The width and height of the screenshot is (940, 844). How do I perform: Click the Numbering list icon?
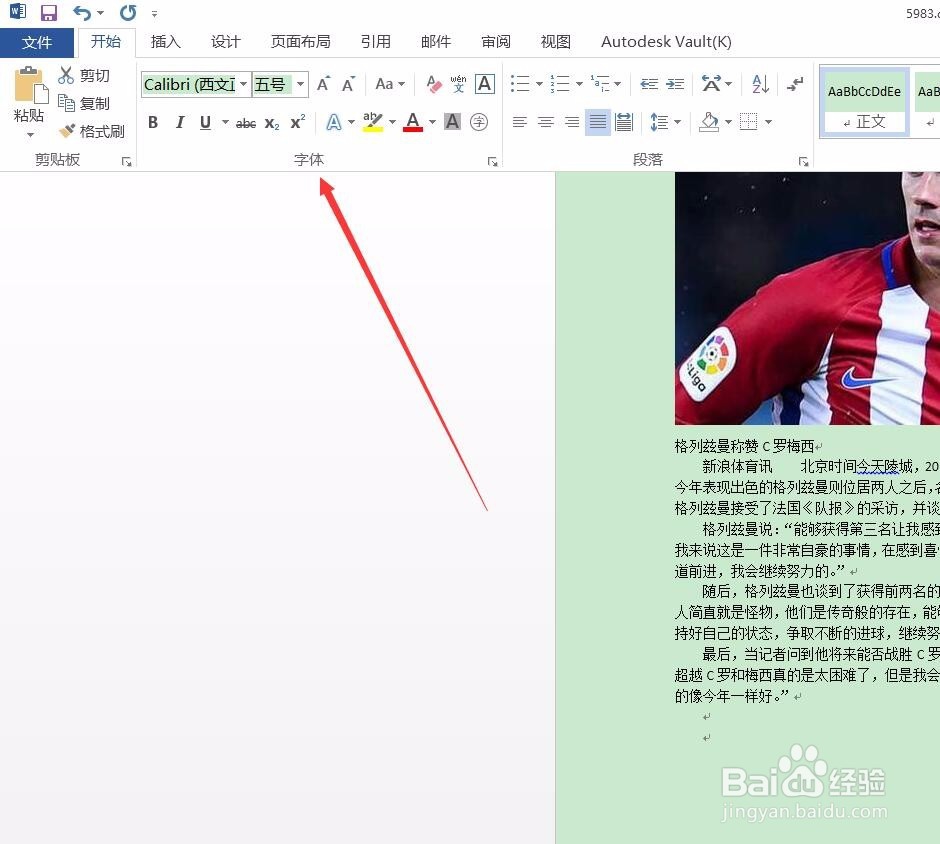click(560, 84)
